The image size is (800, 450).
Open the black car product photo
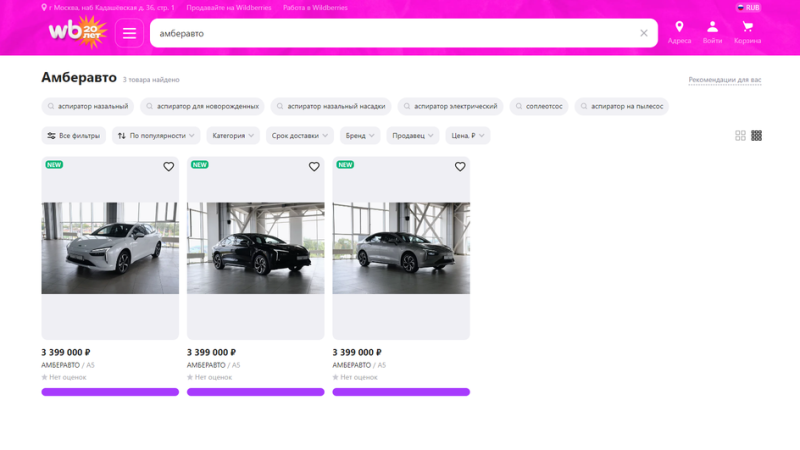(x=256, y=248)
